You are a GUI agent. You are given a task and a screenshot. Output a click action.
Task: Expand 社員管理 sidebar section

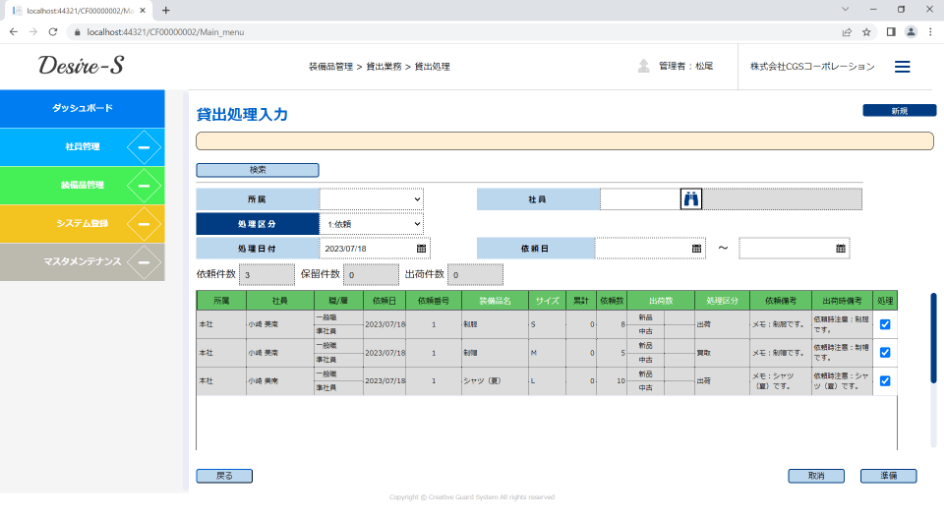click(x=144, y=147)
